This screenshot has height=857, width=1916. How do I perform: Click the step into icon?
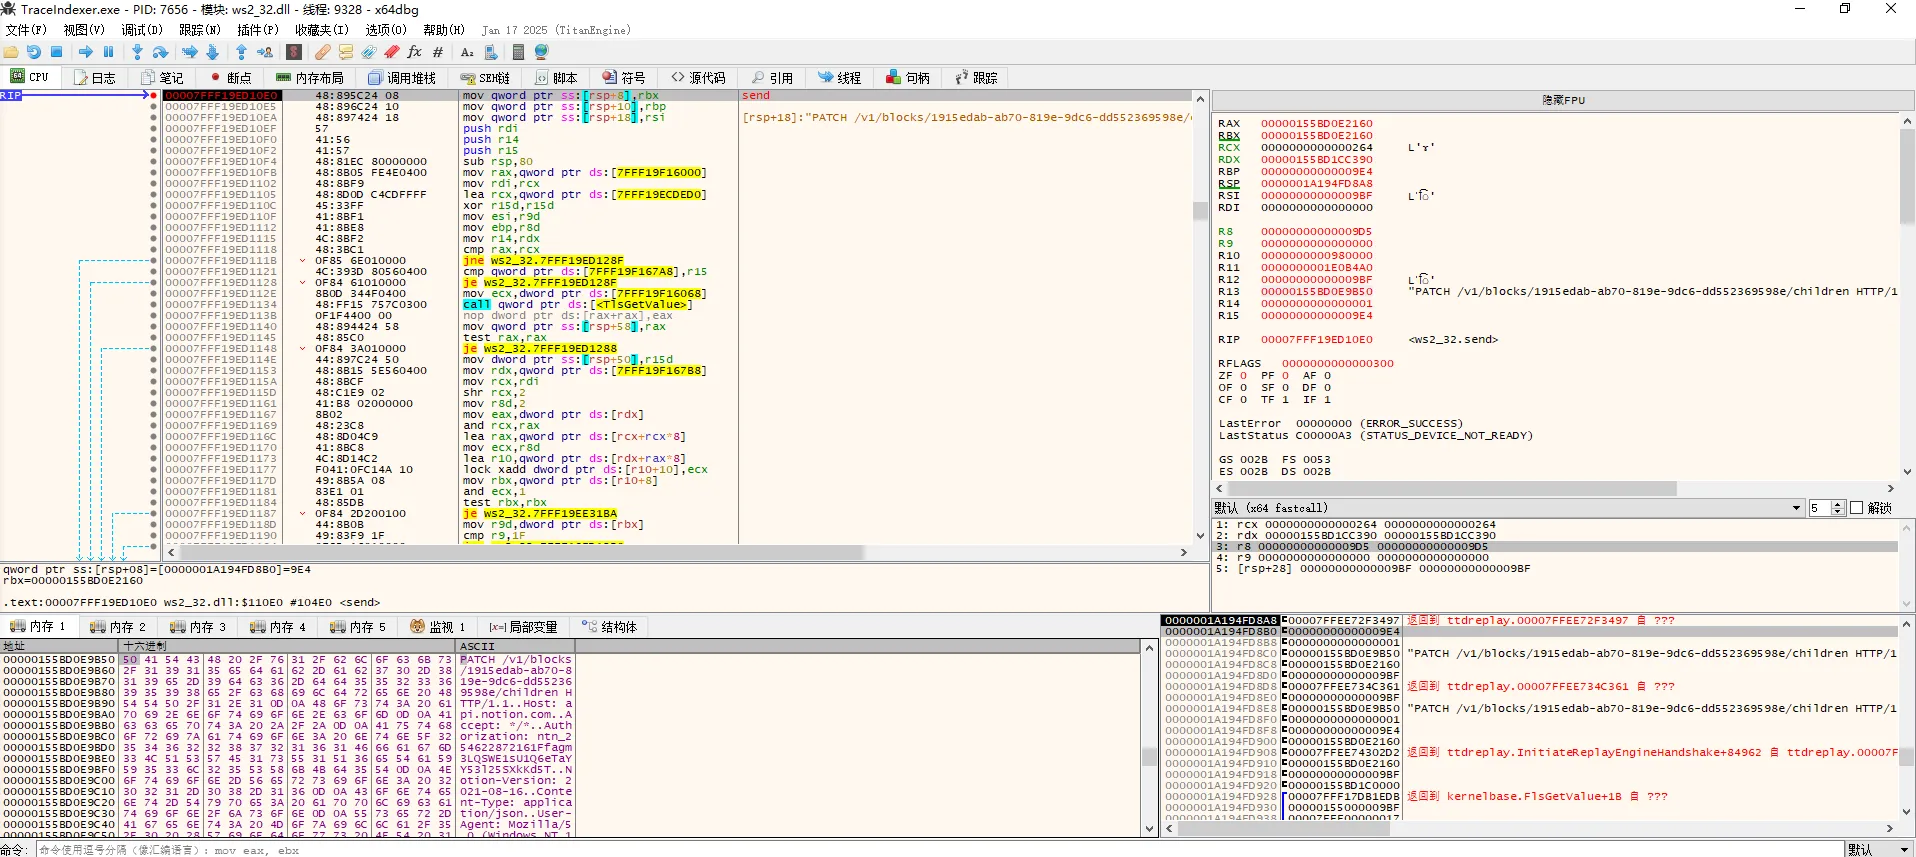137,52
